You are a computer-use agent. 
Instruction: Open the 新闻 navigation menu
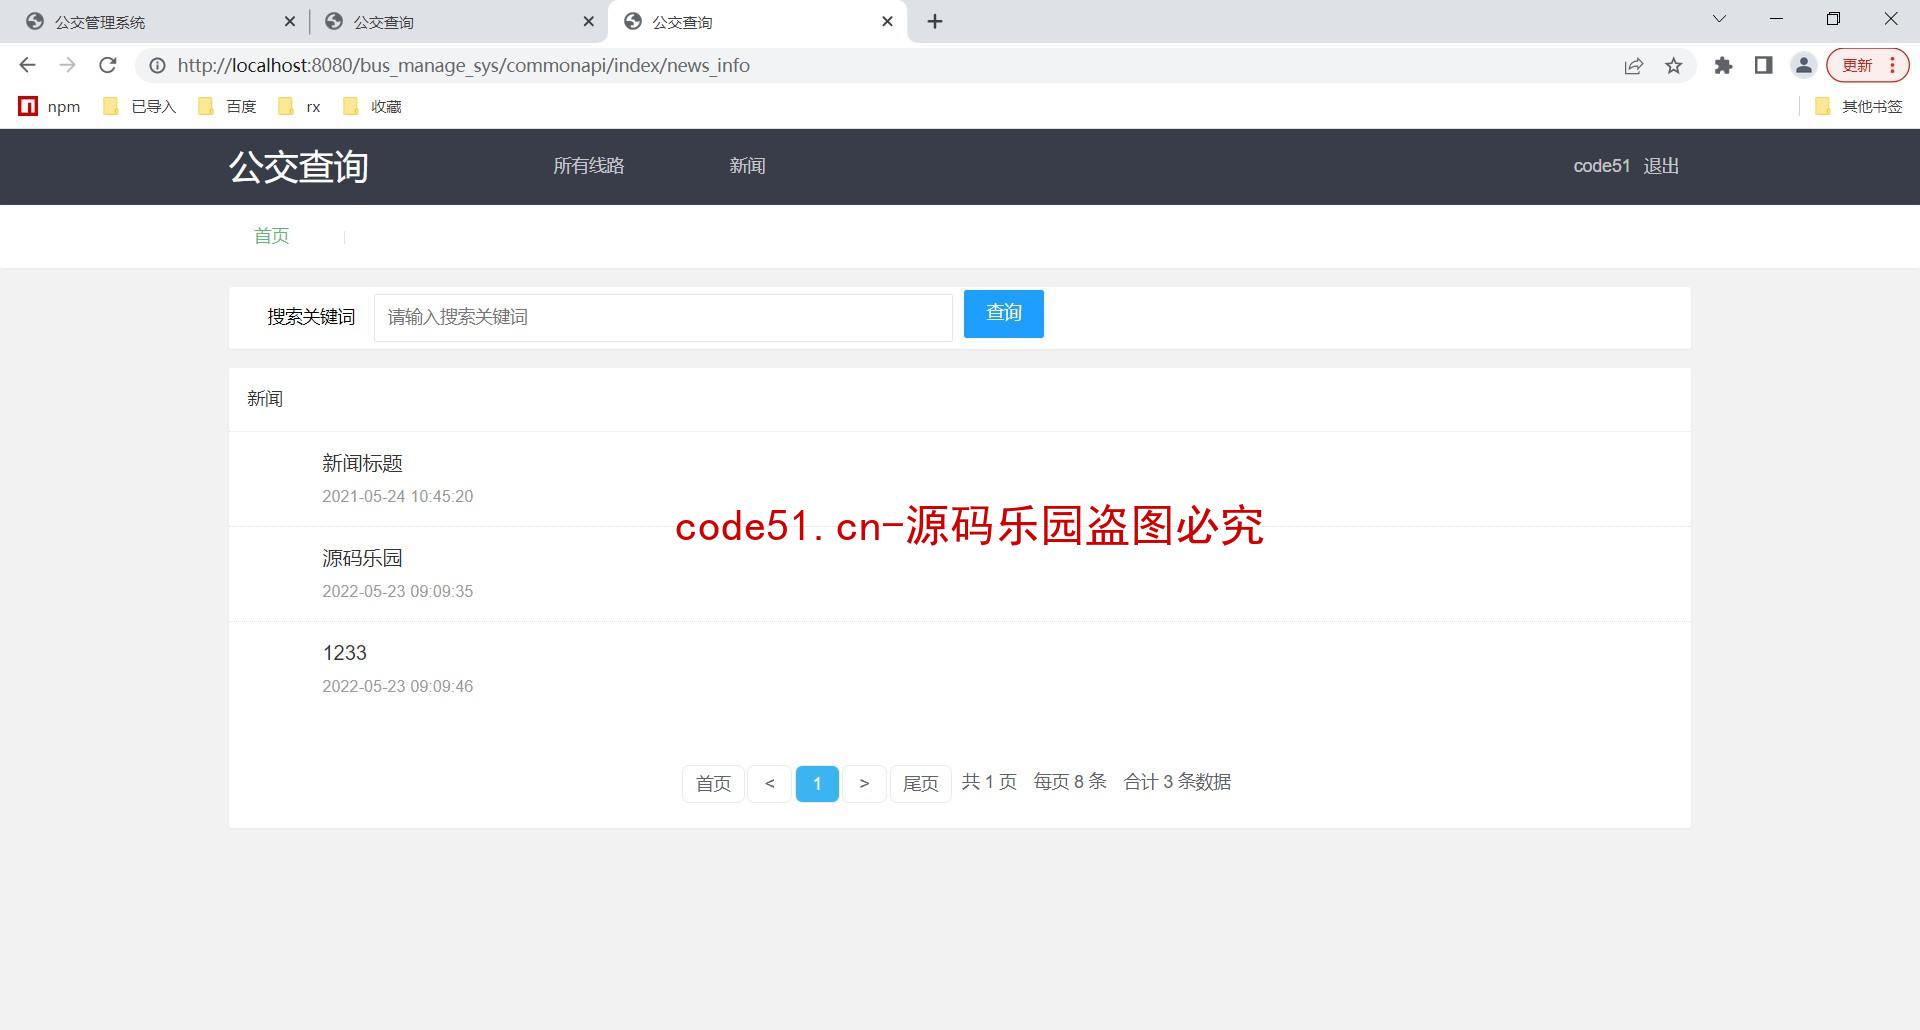coord(747,166)
